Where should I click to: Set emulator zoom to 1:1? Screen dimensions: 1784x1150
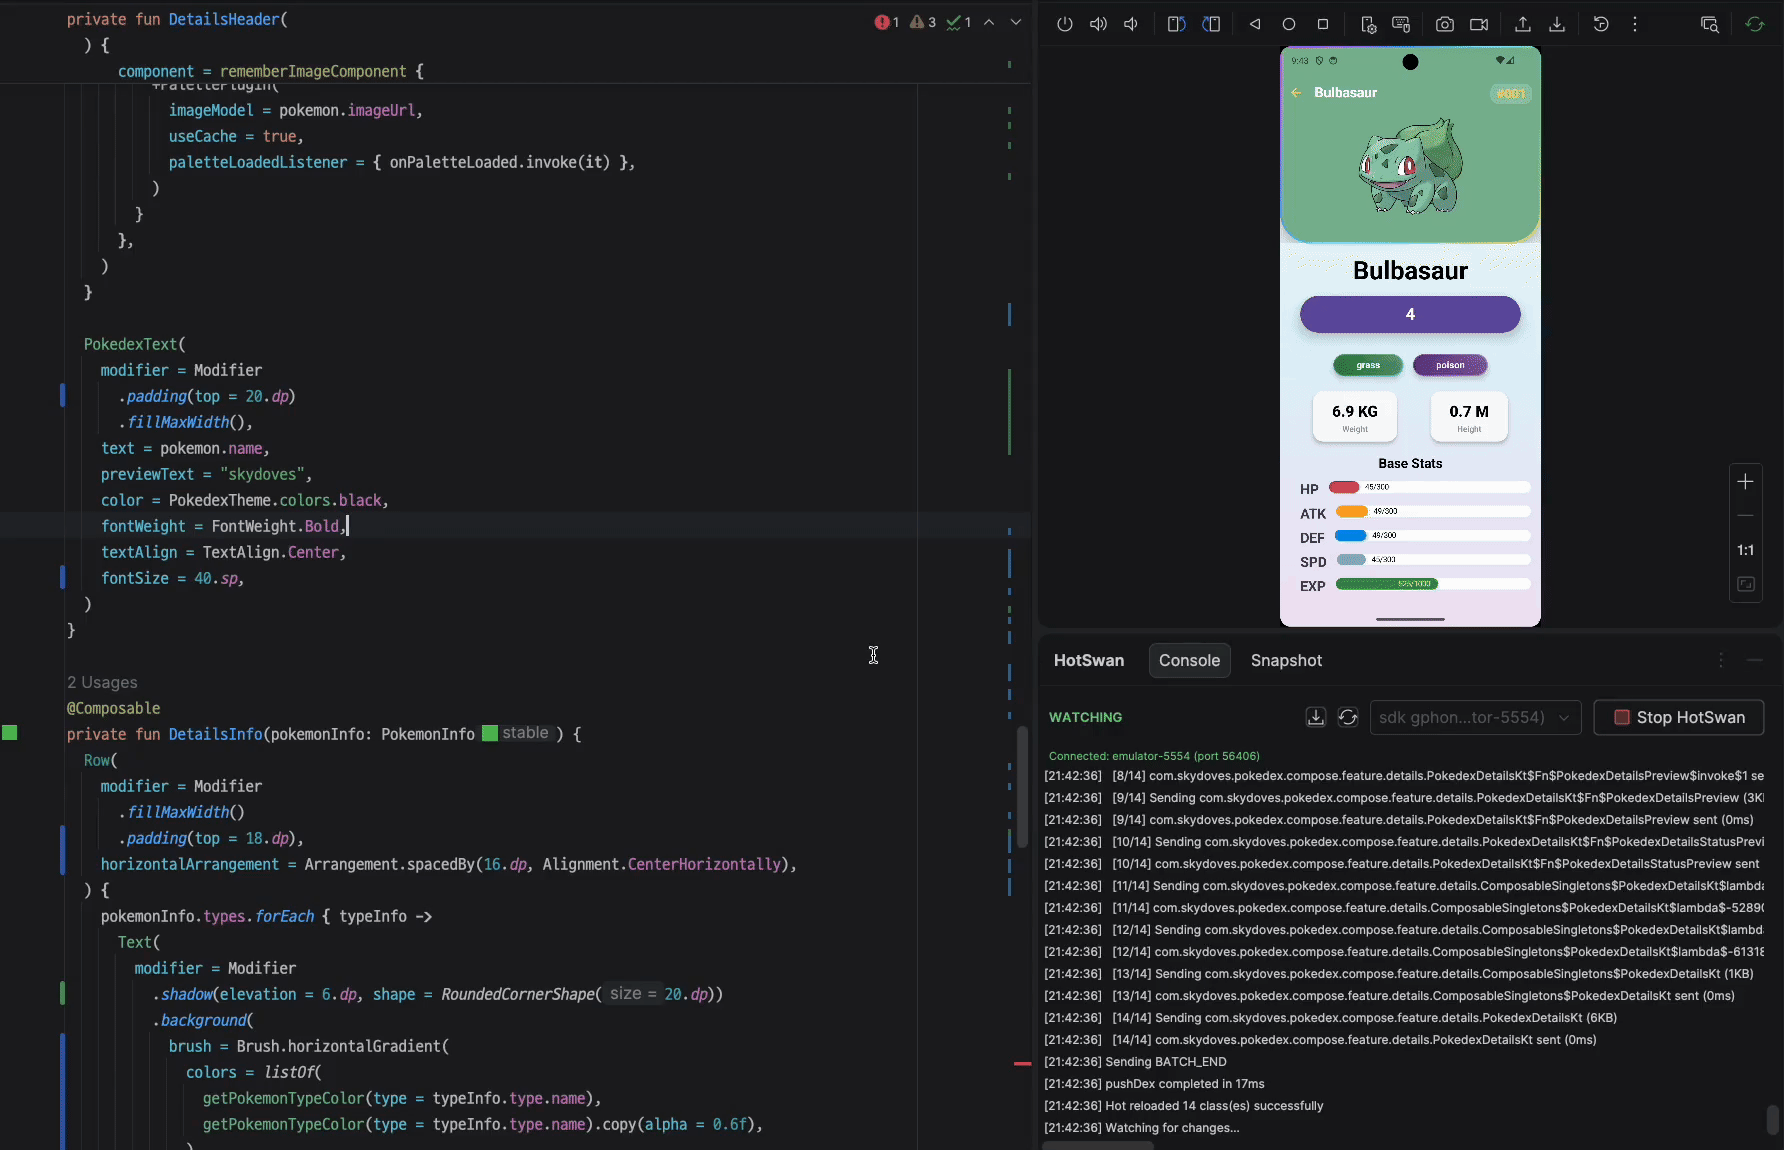1745,550
